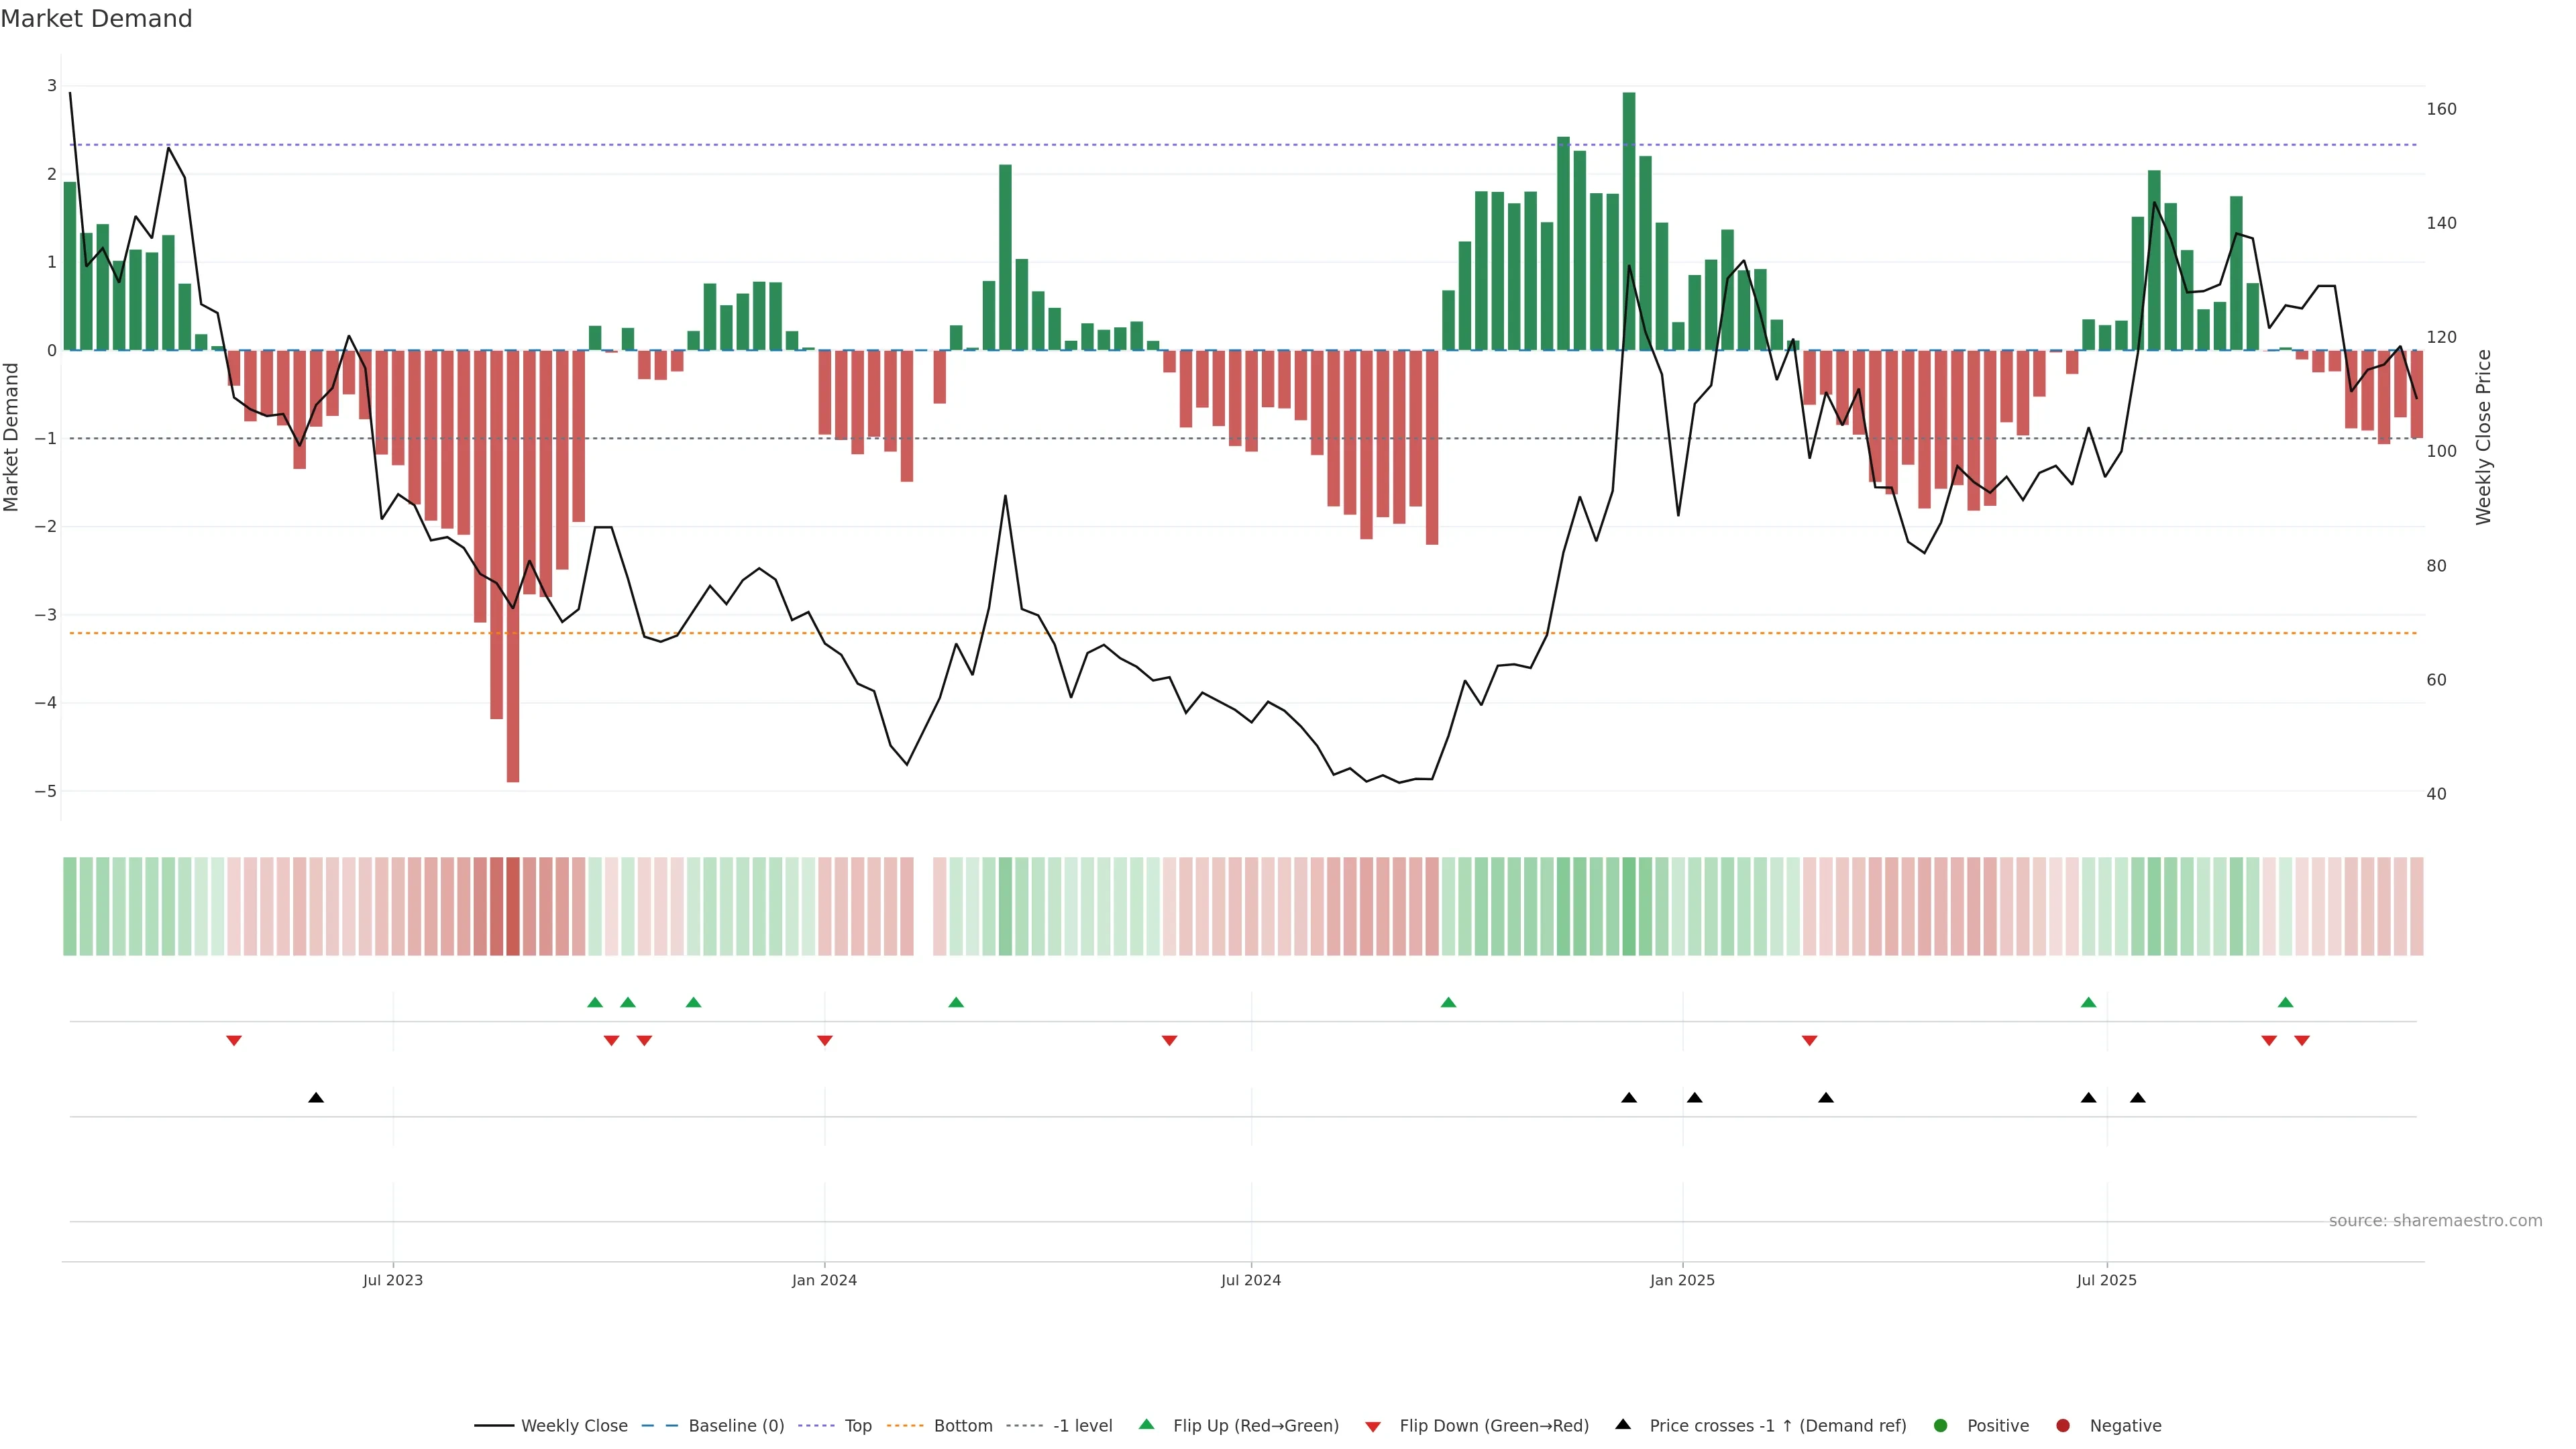Image resolution: width=2576 pixels, height=1449 pixels.
Task: Click the green Positive legend dot
Action: [1941, 1426]
